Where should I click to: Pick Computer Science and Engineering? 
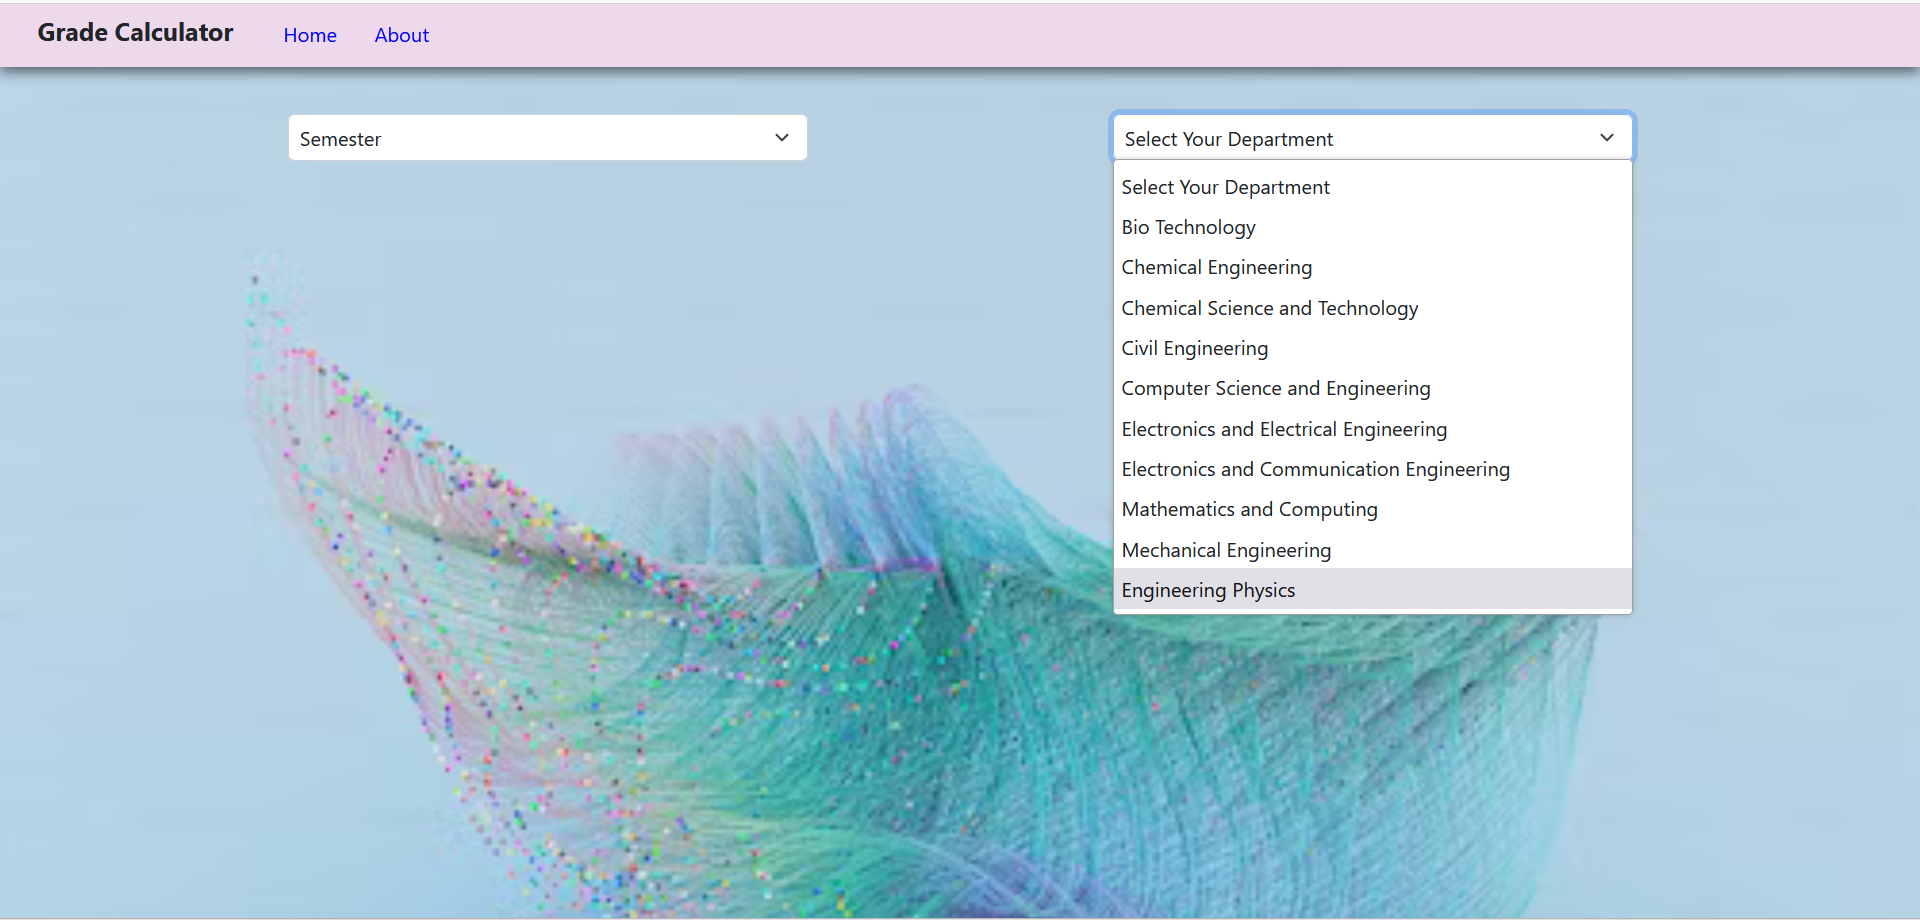pos(1275,388)
